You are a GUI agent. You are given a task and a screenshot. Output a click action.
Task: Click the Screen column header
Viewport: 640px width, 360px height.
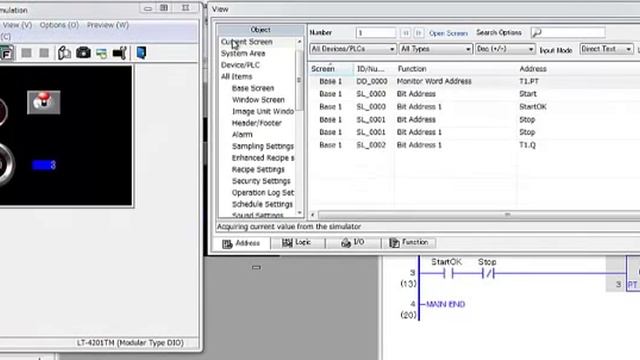pos(331,69)
